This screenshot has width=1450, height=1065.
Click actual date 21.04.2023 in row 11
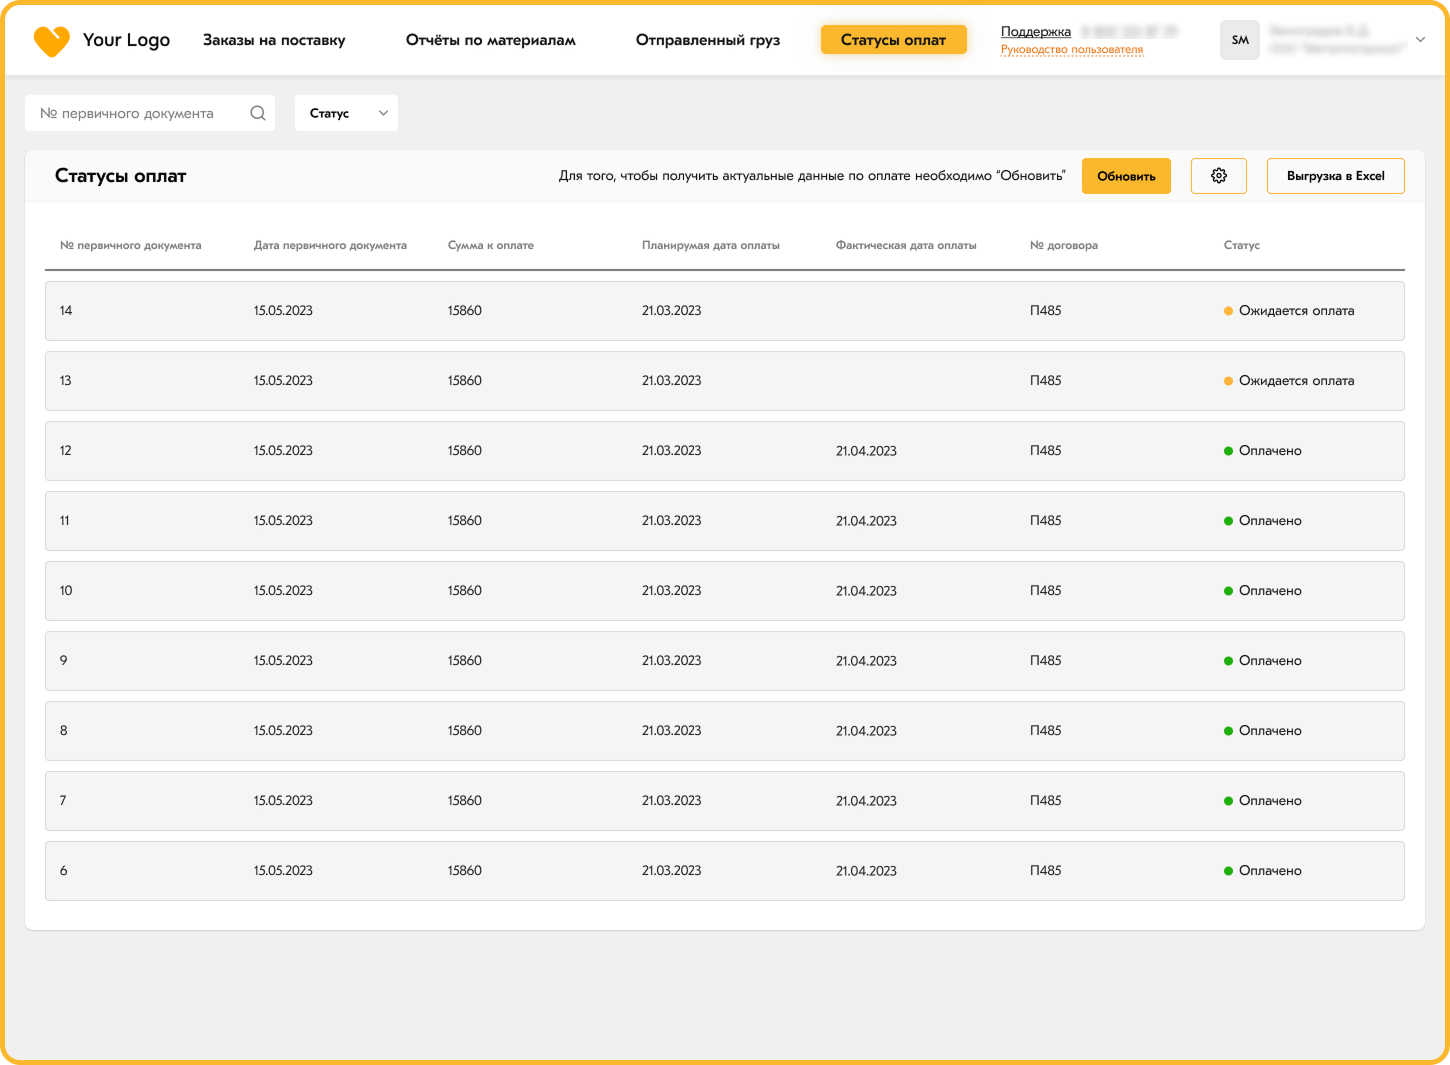pos(866,521)
